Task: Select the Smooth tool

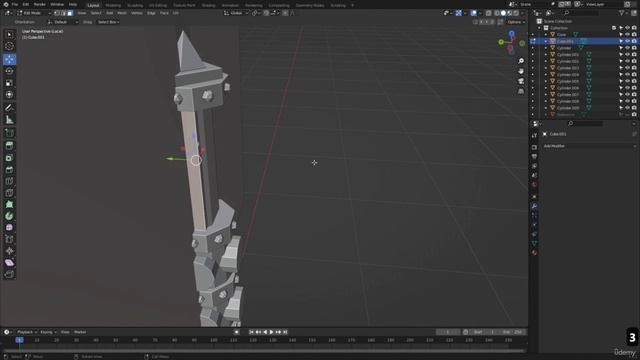Action: point(9,228)
